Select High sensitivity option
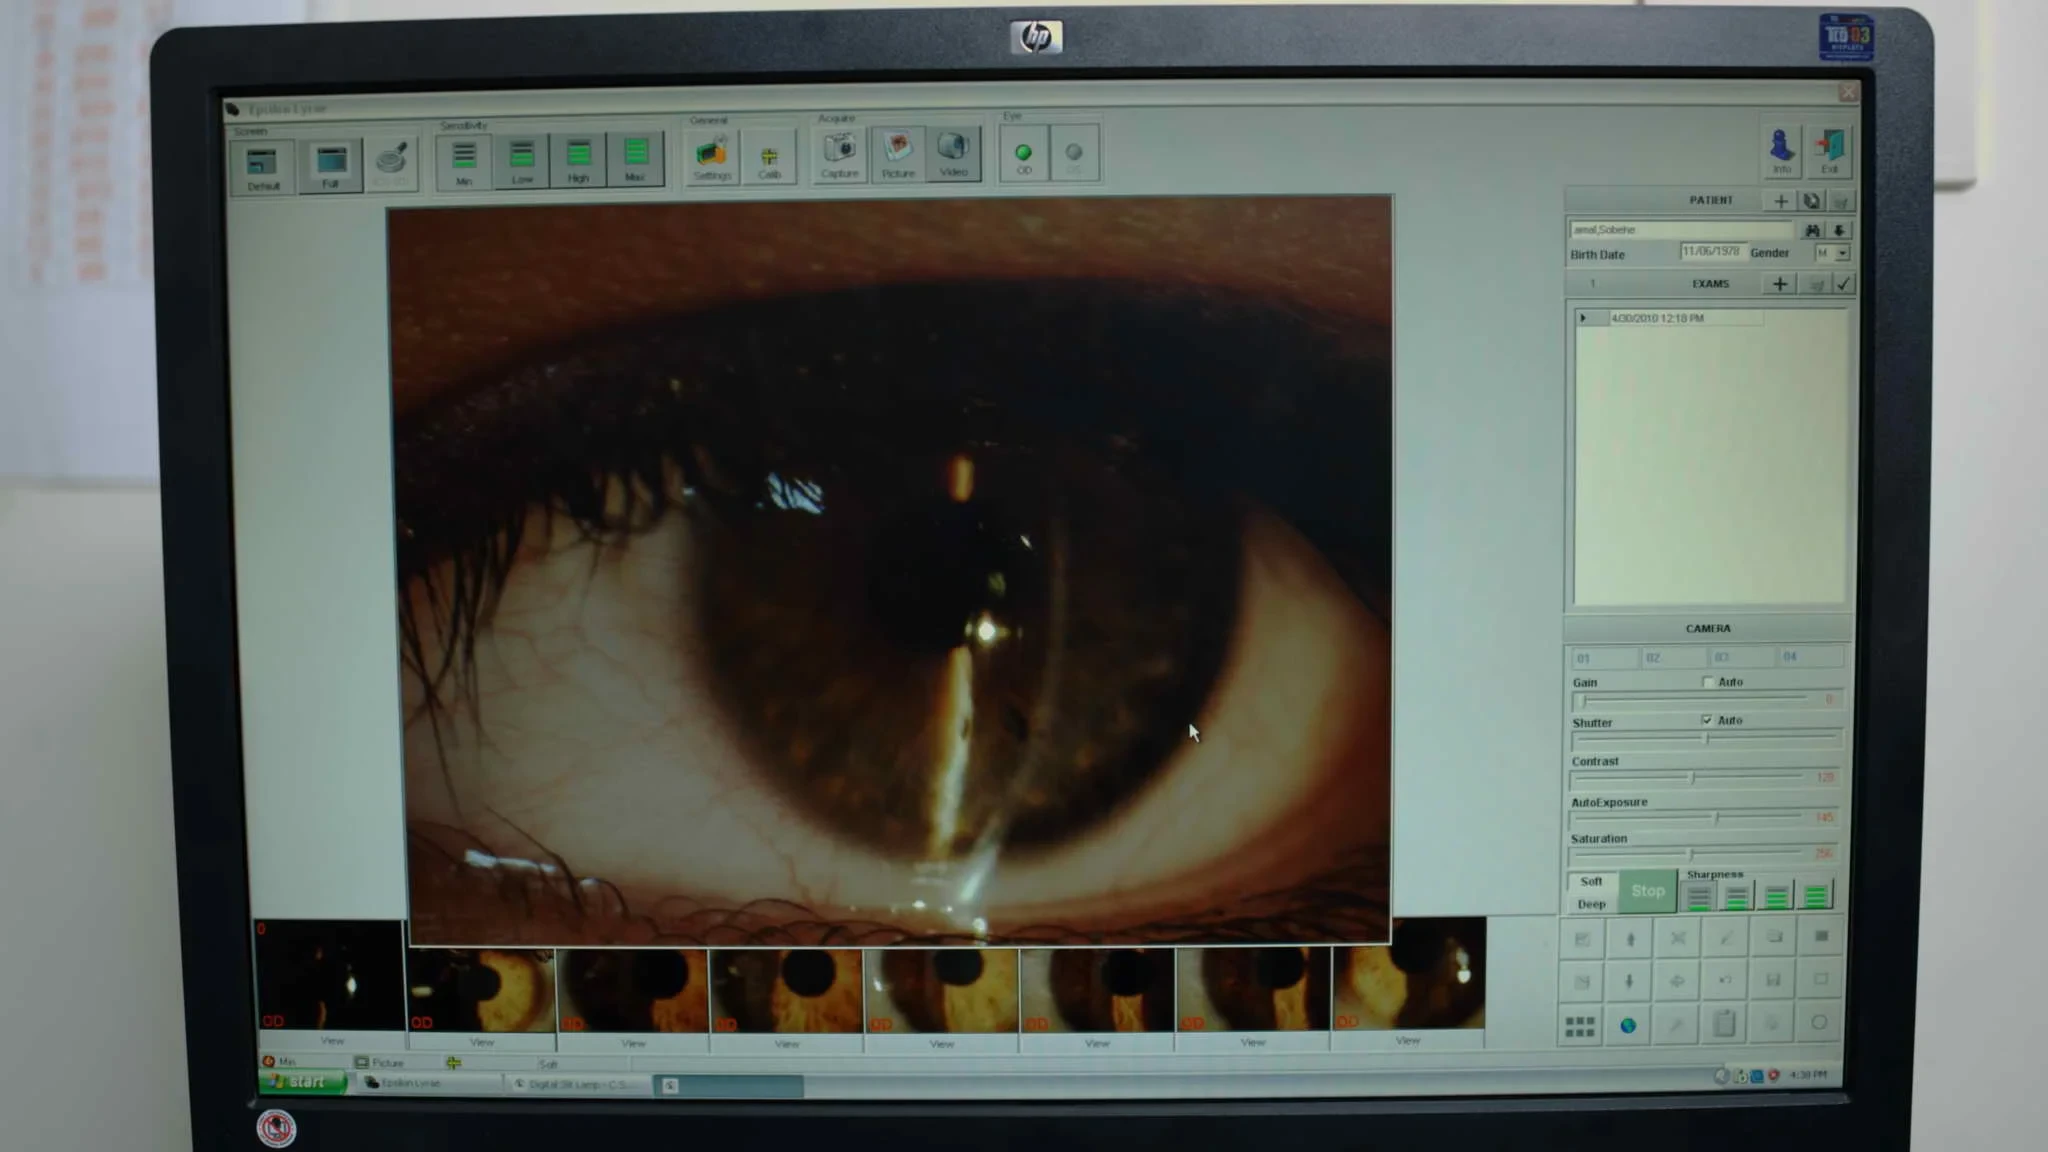 (578, 157)
